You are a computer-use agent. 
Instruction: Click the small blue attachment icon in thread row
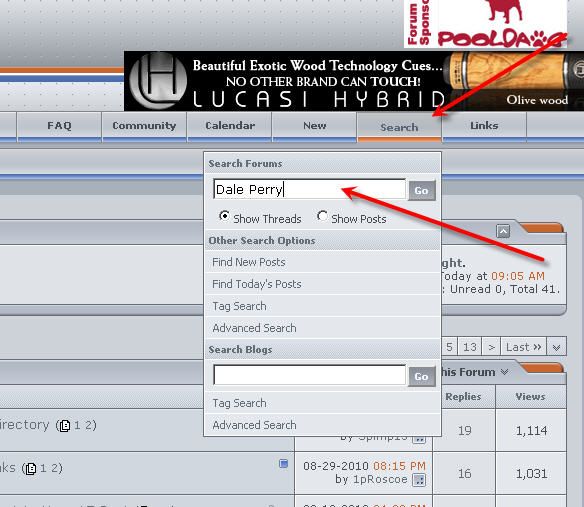click(283, 463)
